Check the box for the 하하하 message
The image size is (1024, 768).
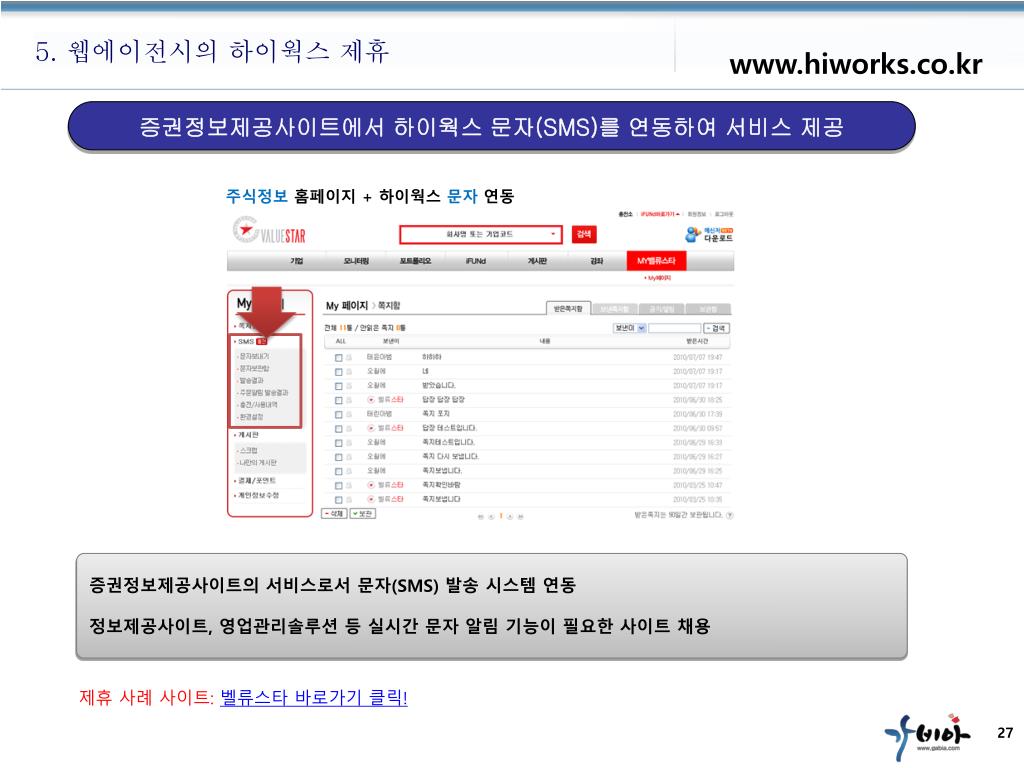coord(338,358)
